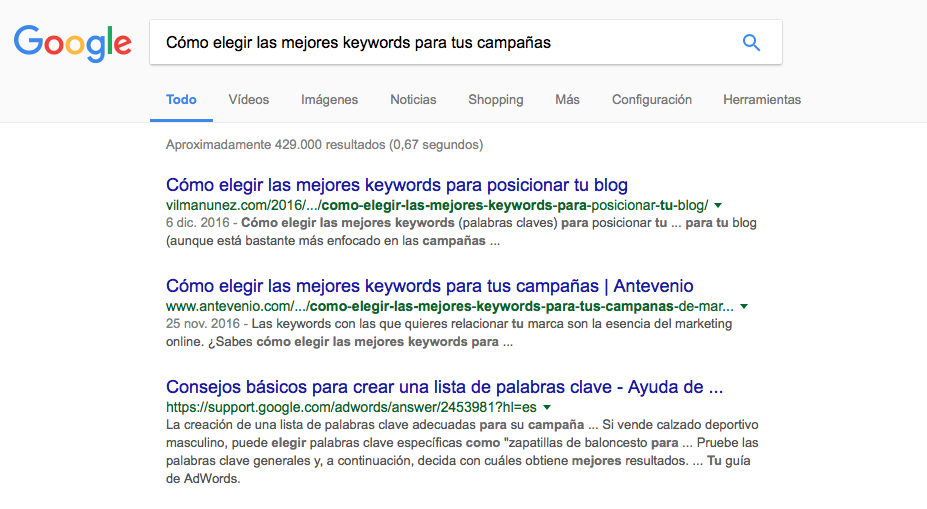Image resolution: width=927 pixels, height=509 pixels.
Task: Open the Configuración menu
Action: [x=652, y=100]
